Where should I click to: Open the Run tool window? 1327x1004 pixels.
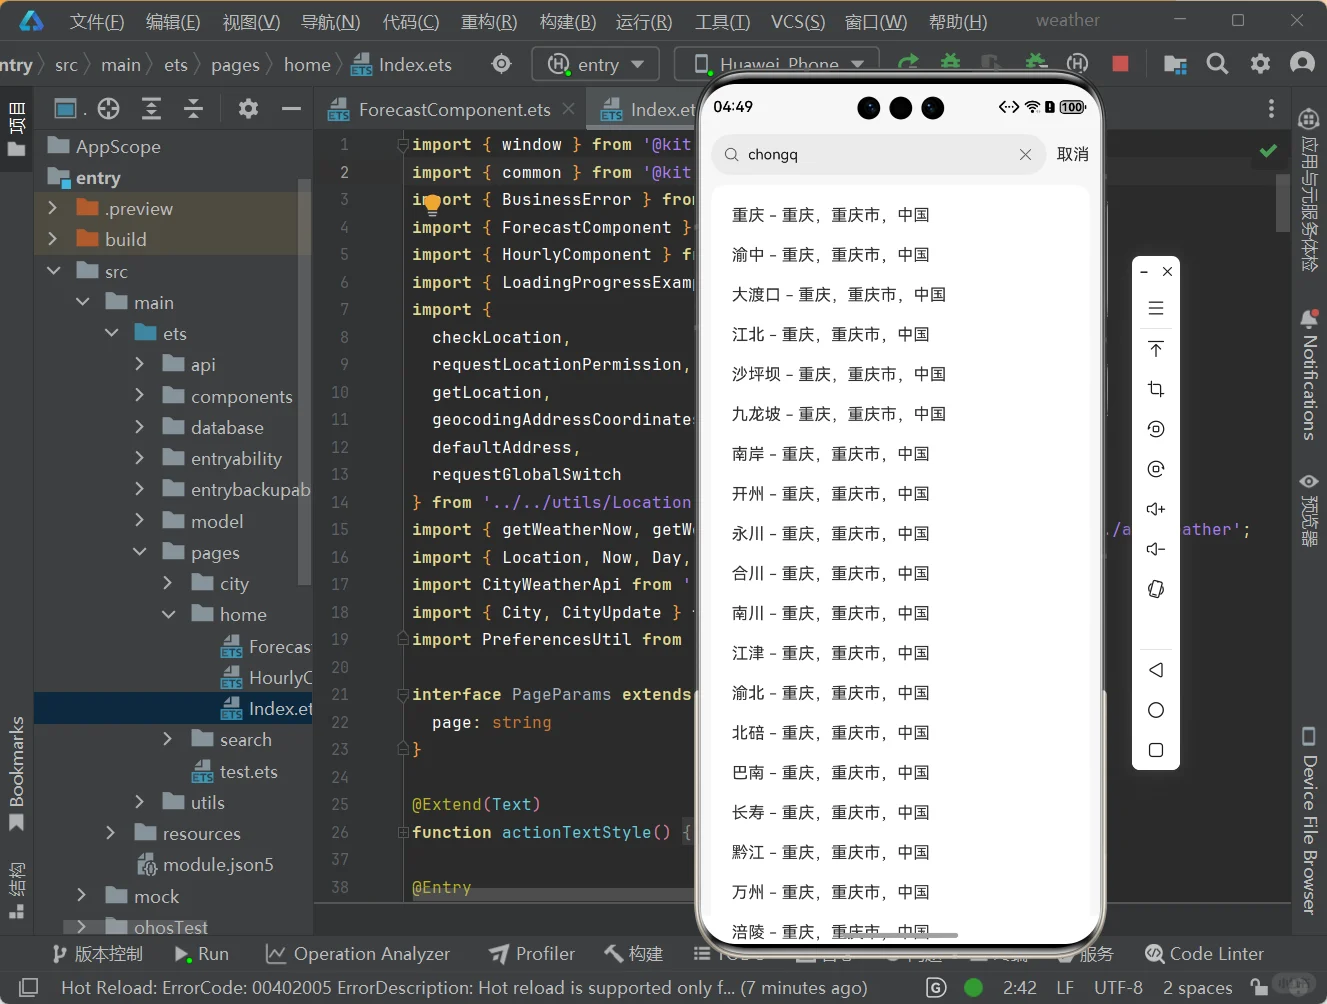tap(202, 954)
